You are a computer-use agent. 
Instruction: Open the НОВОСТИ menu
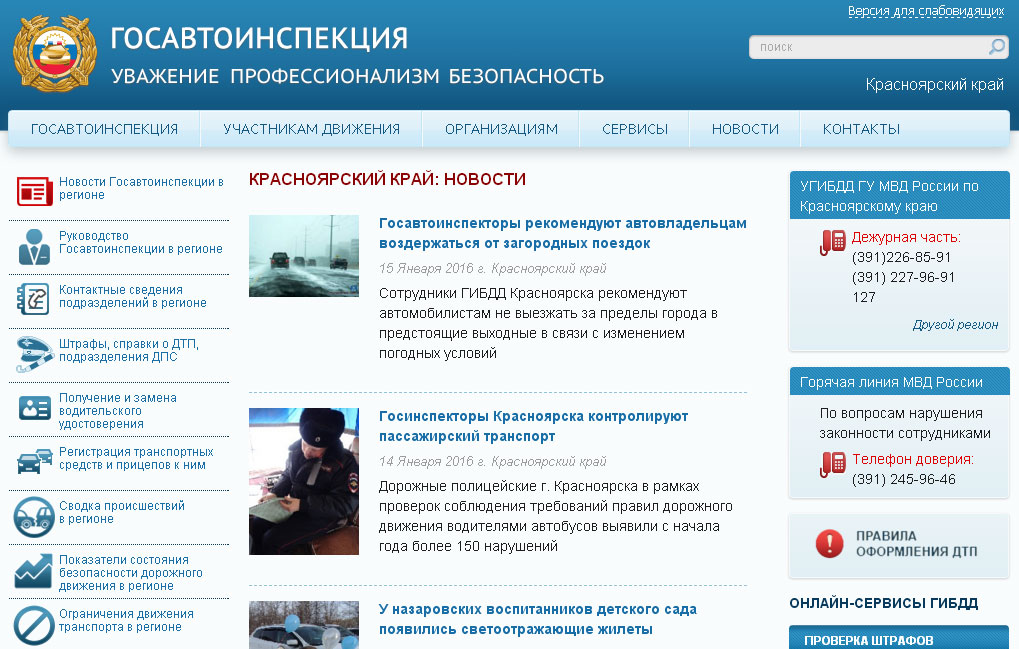click(x=745, y=129)
